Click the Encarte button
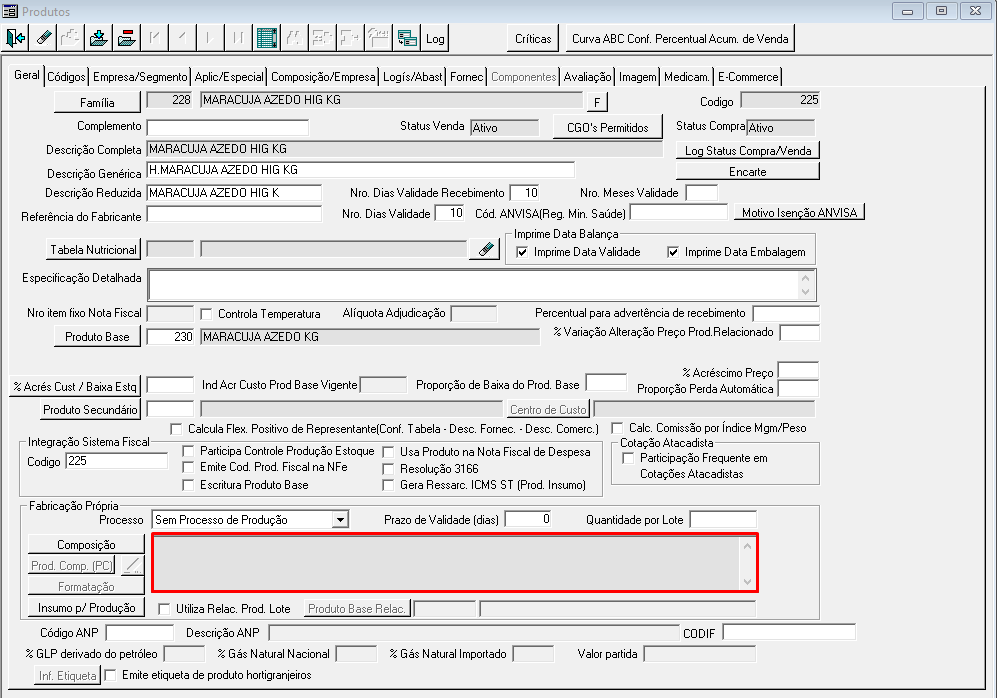997x698 pixels. 748,172
